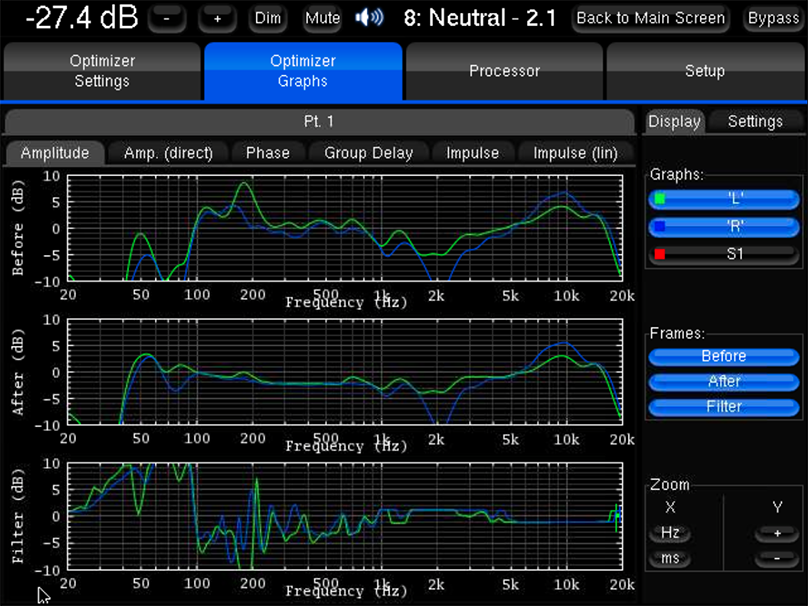Image resolution: width=808 pixels, height=606 pixels.
Task: Open the Display side tab
Action: (x=675, y=122)
